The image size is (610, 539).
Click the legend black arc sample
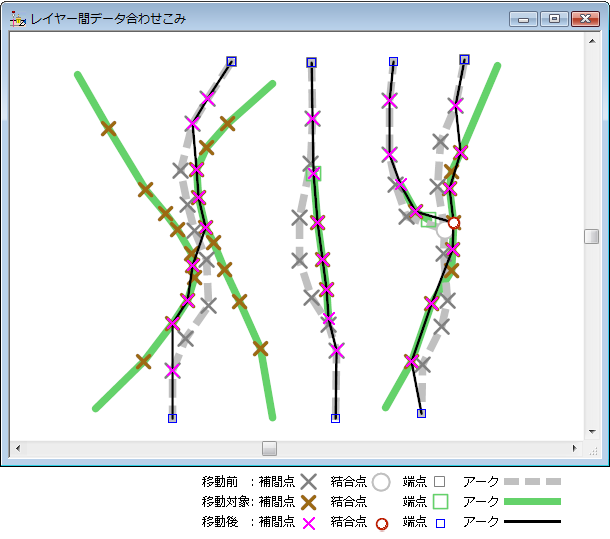coord(532,521)
